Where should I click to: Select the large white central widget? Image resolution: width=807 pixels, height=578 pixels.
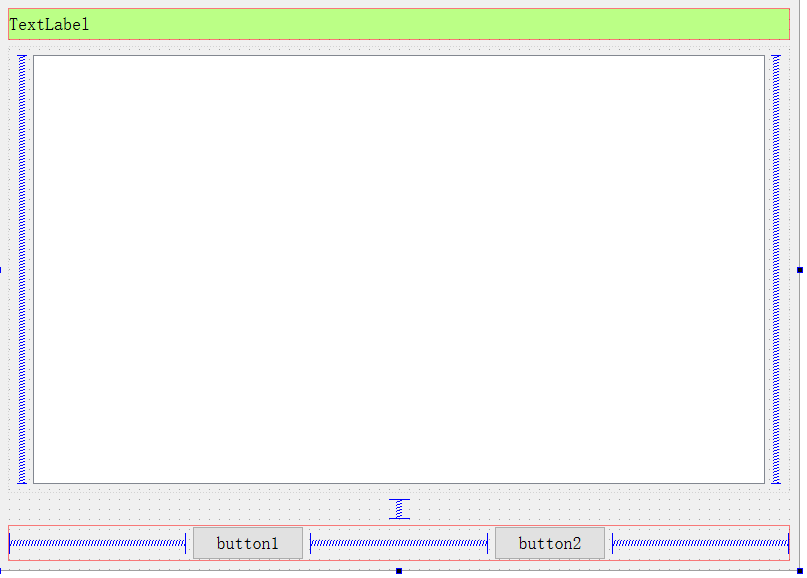click(398, 269)
